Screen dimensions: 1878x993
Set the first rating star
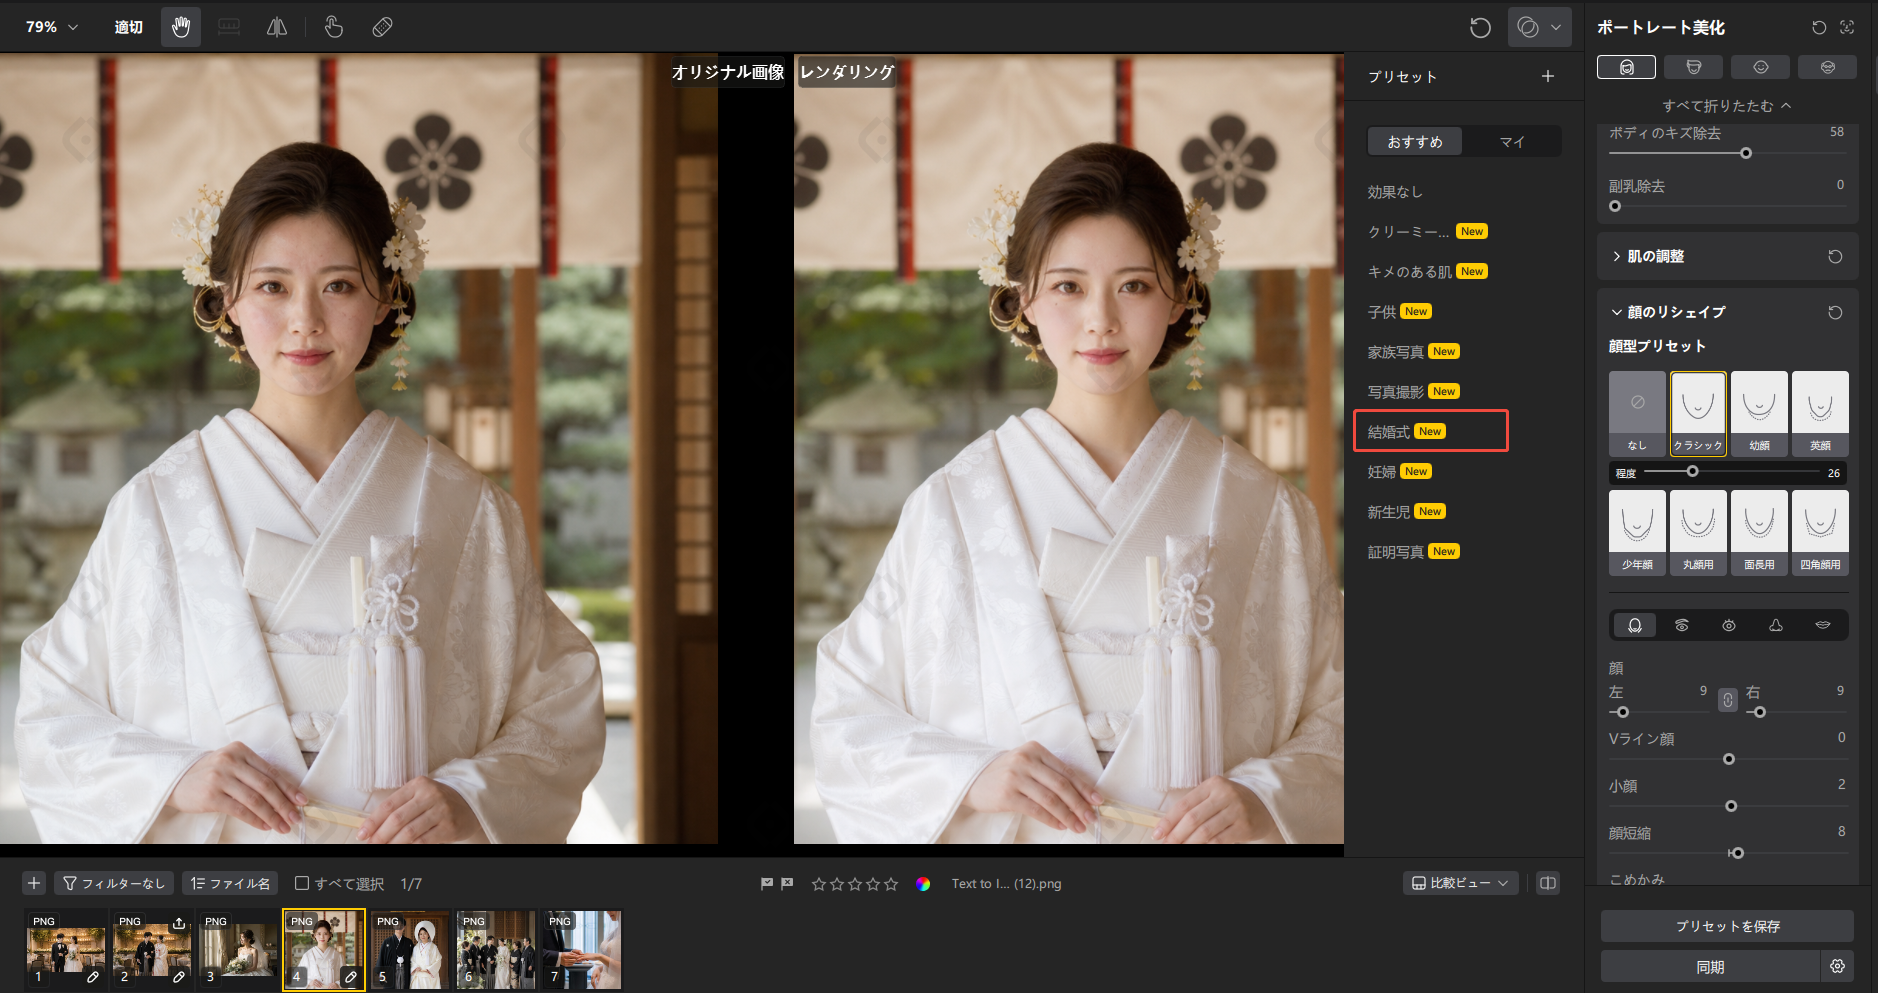click(x=819, y=884)
